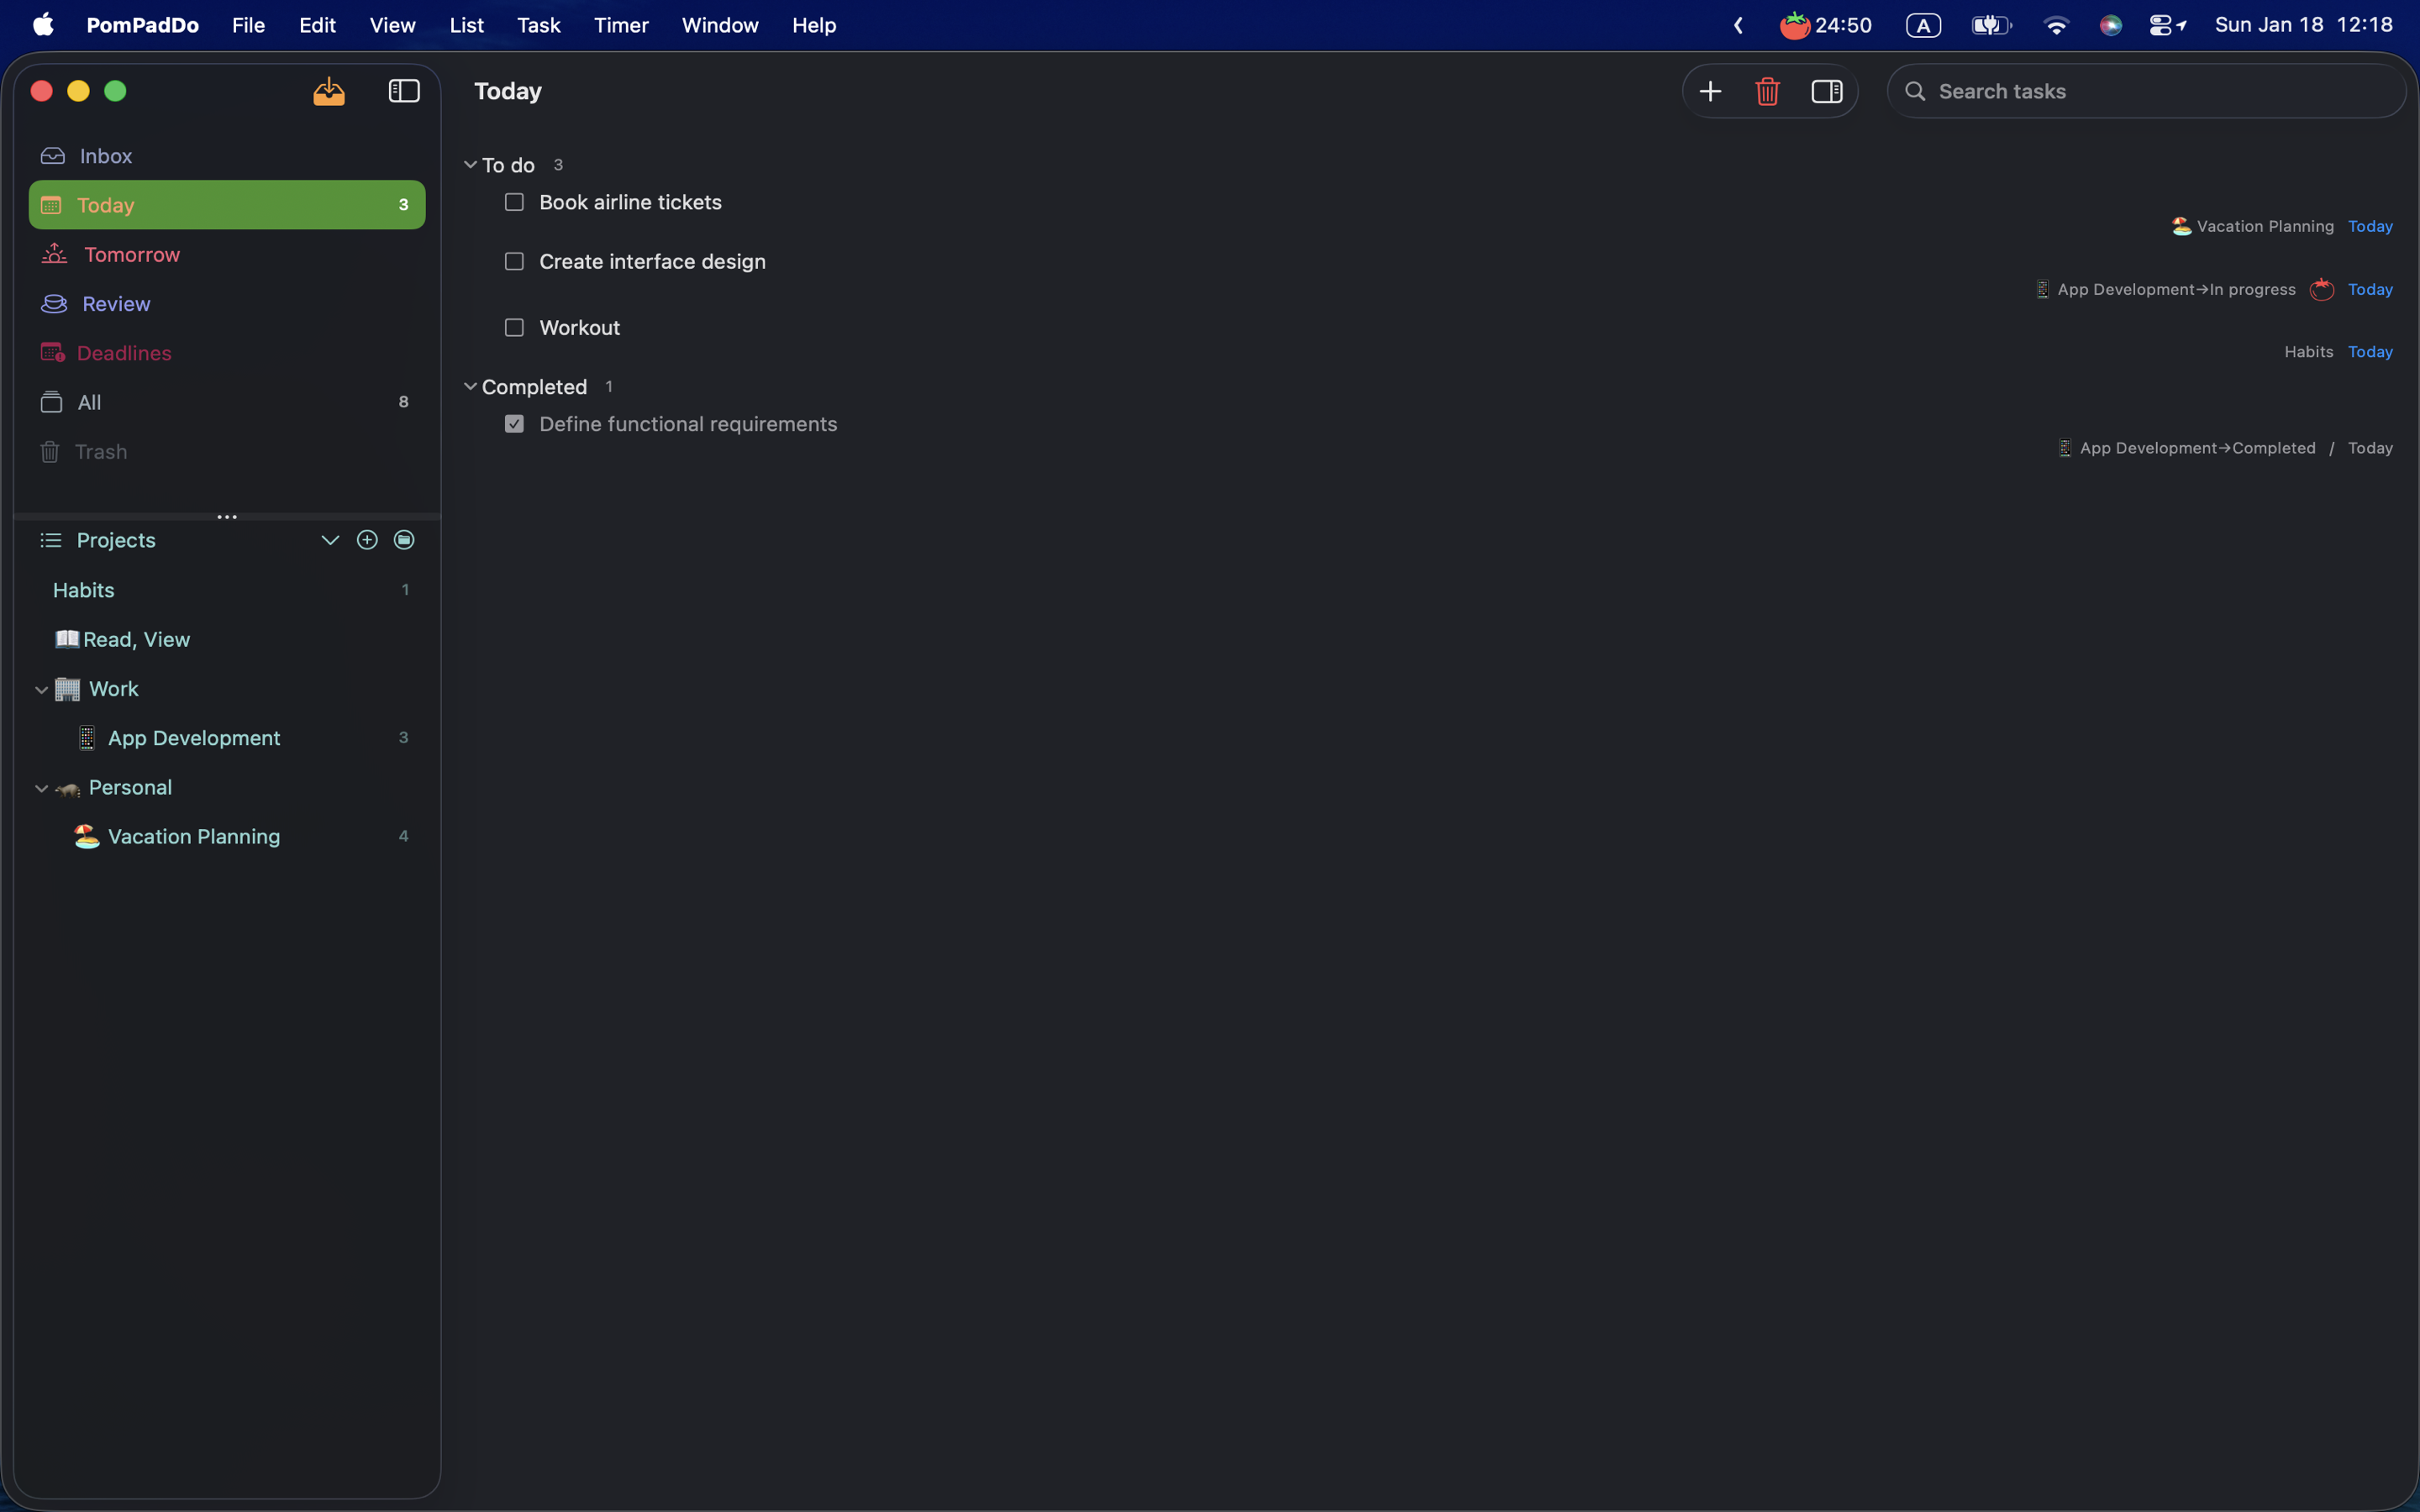
Task: Open tomato timer in menu bar
Action: [1824, 25]
